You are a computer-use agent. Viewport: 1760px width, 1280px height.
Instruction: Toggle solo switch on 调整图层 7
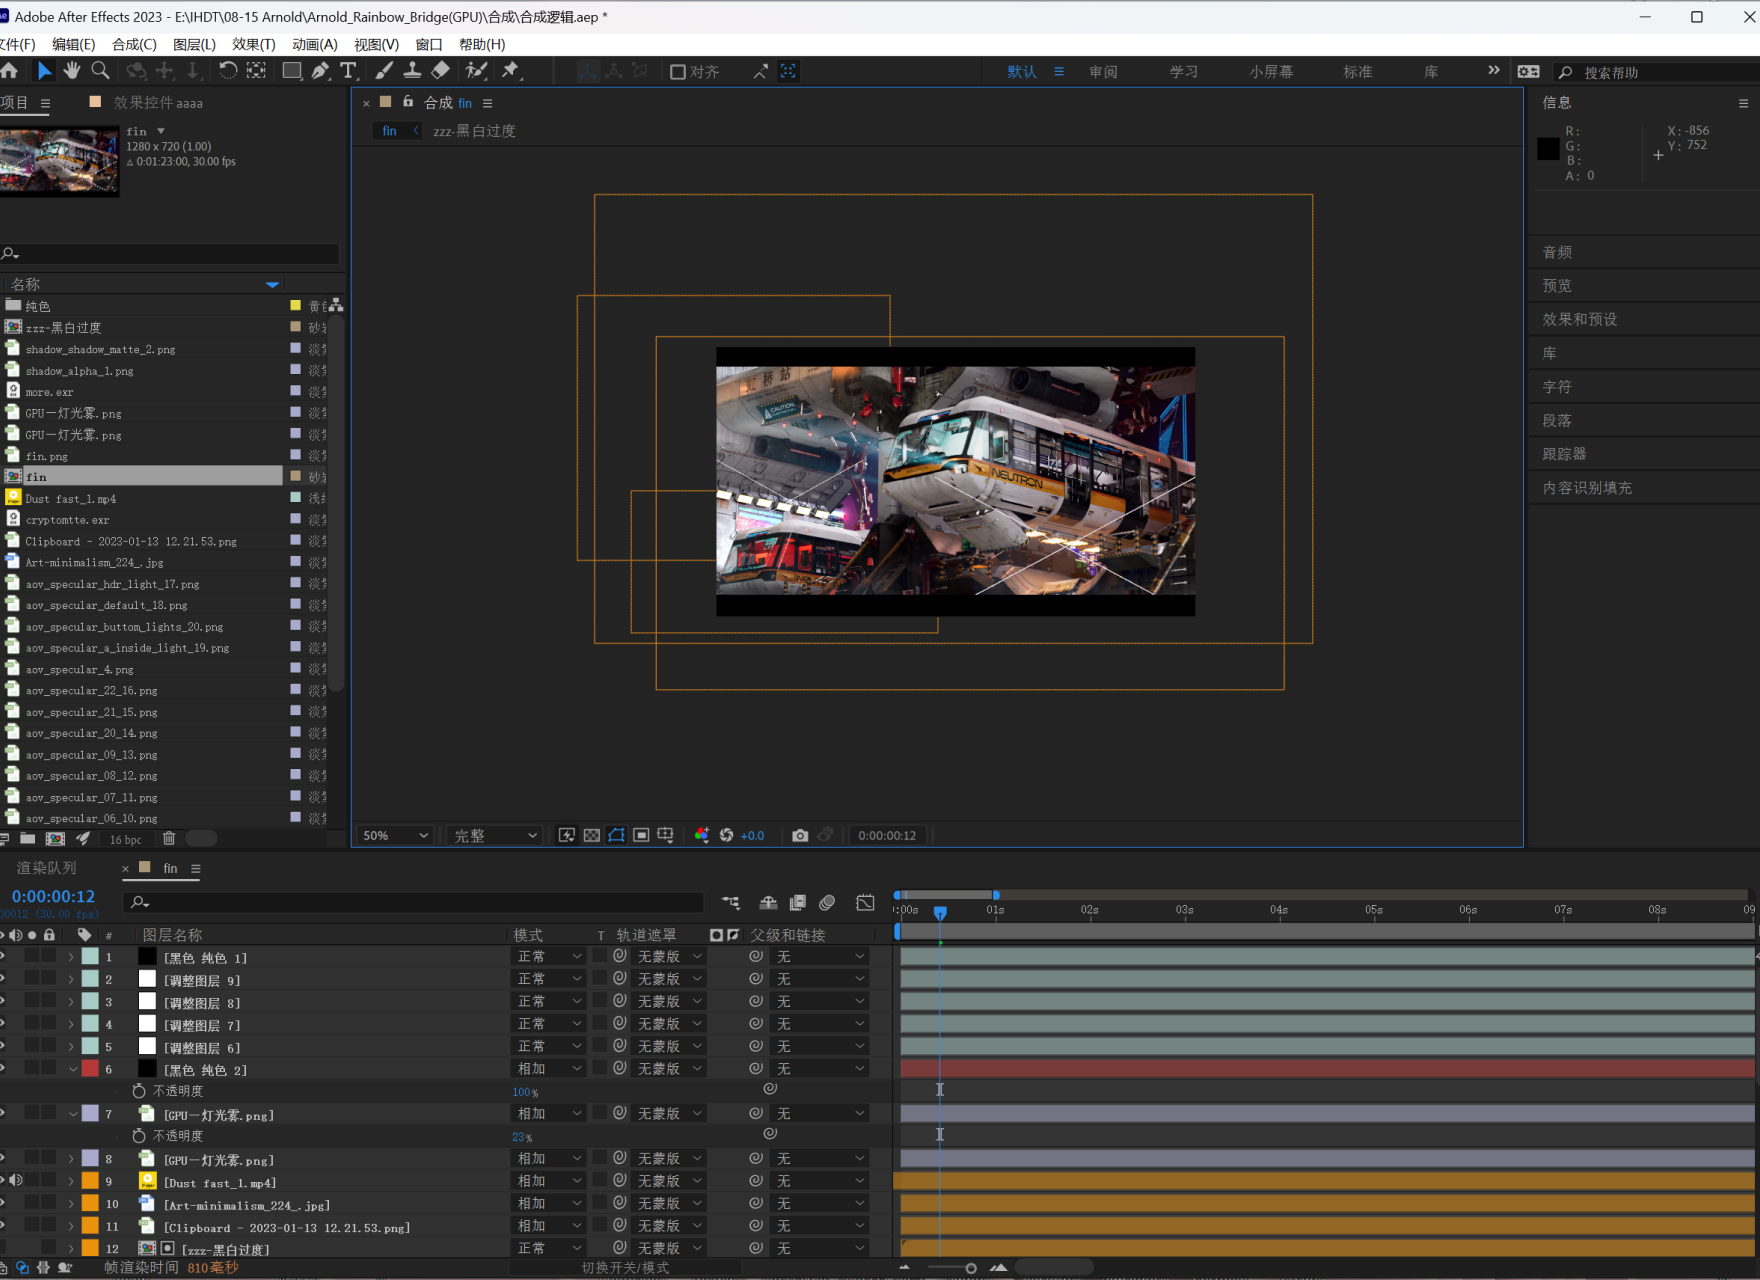tap(32, 1024)
